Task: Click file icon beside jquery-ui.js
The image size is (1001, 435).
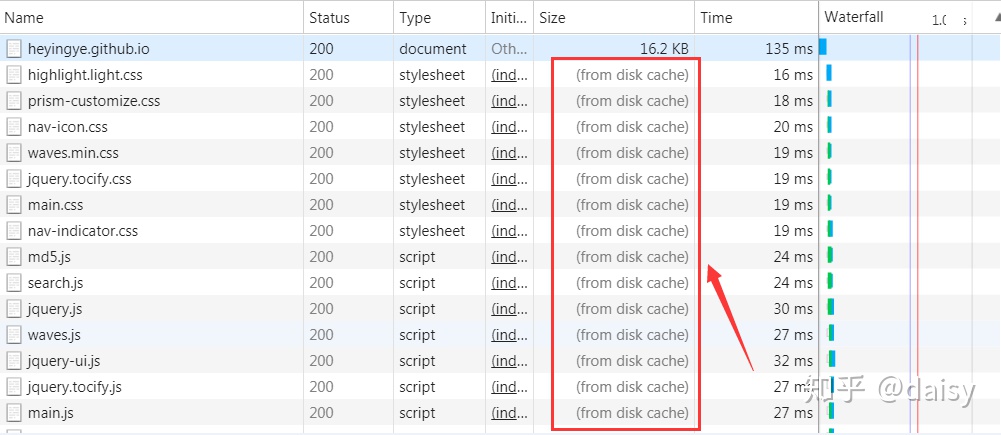Action: tap(14, 361)
